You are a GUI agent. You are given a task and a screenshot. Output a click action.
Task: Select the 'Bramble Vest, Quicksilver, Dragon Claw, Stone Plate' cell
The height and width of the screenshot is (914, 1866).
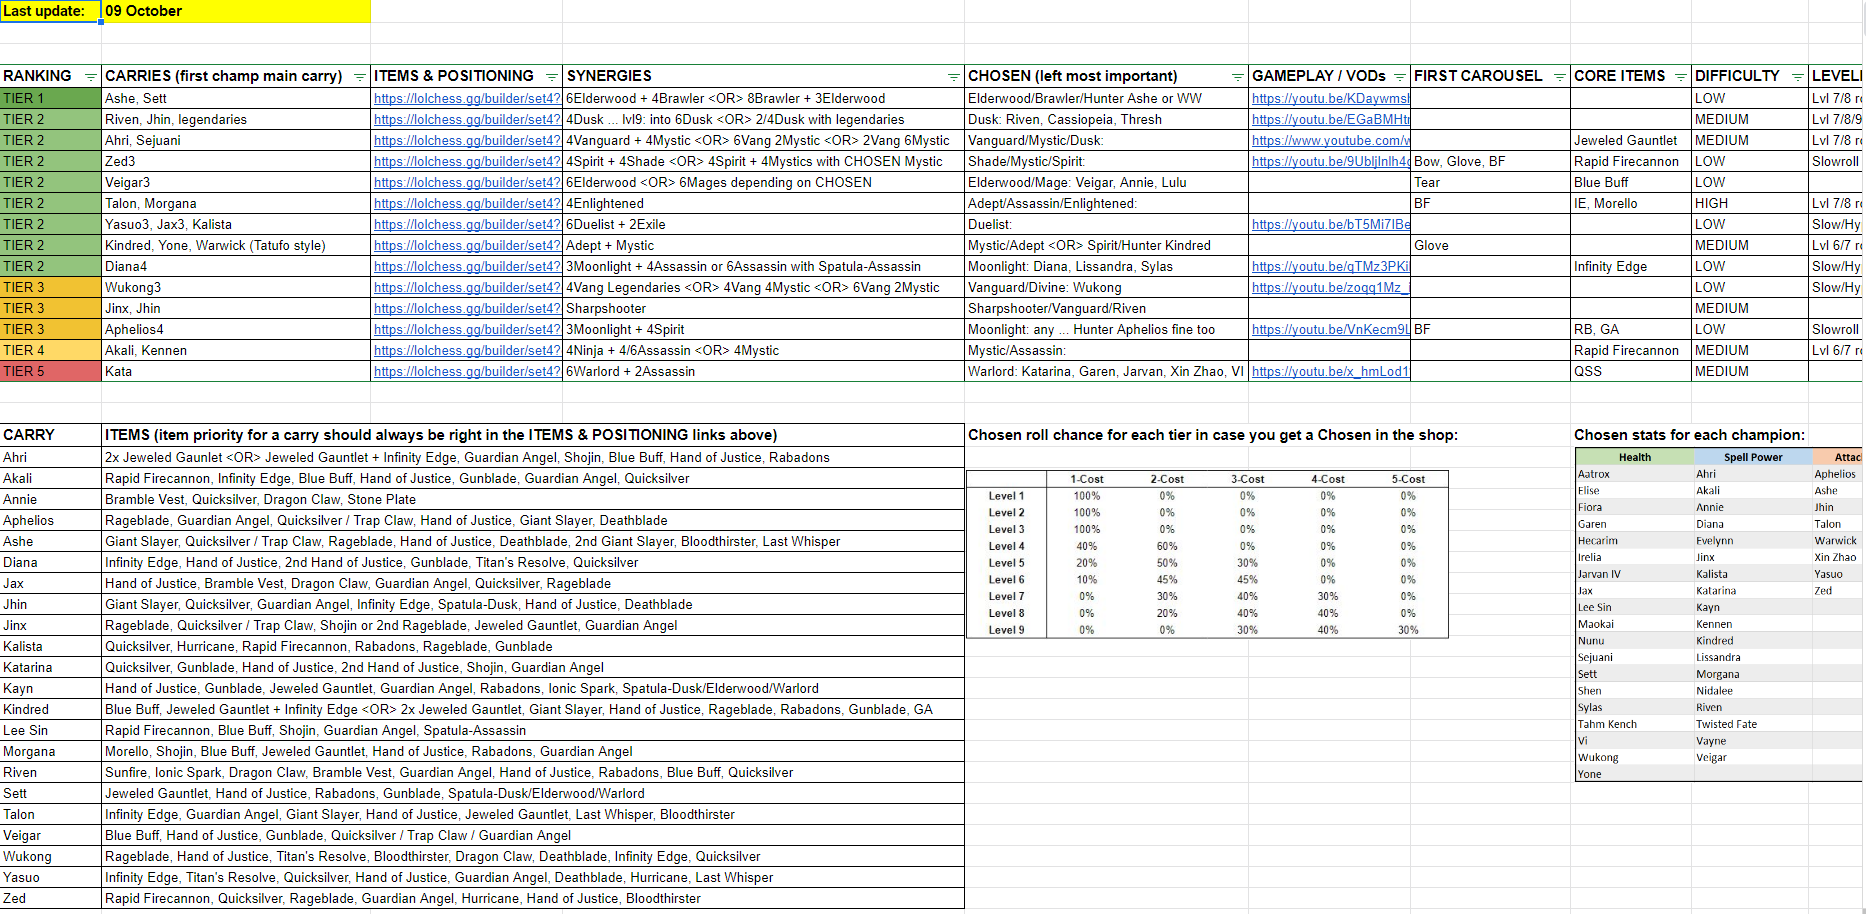533,499
